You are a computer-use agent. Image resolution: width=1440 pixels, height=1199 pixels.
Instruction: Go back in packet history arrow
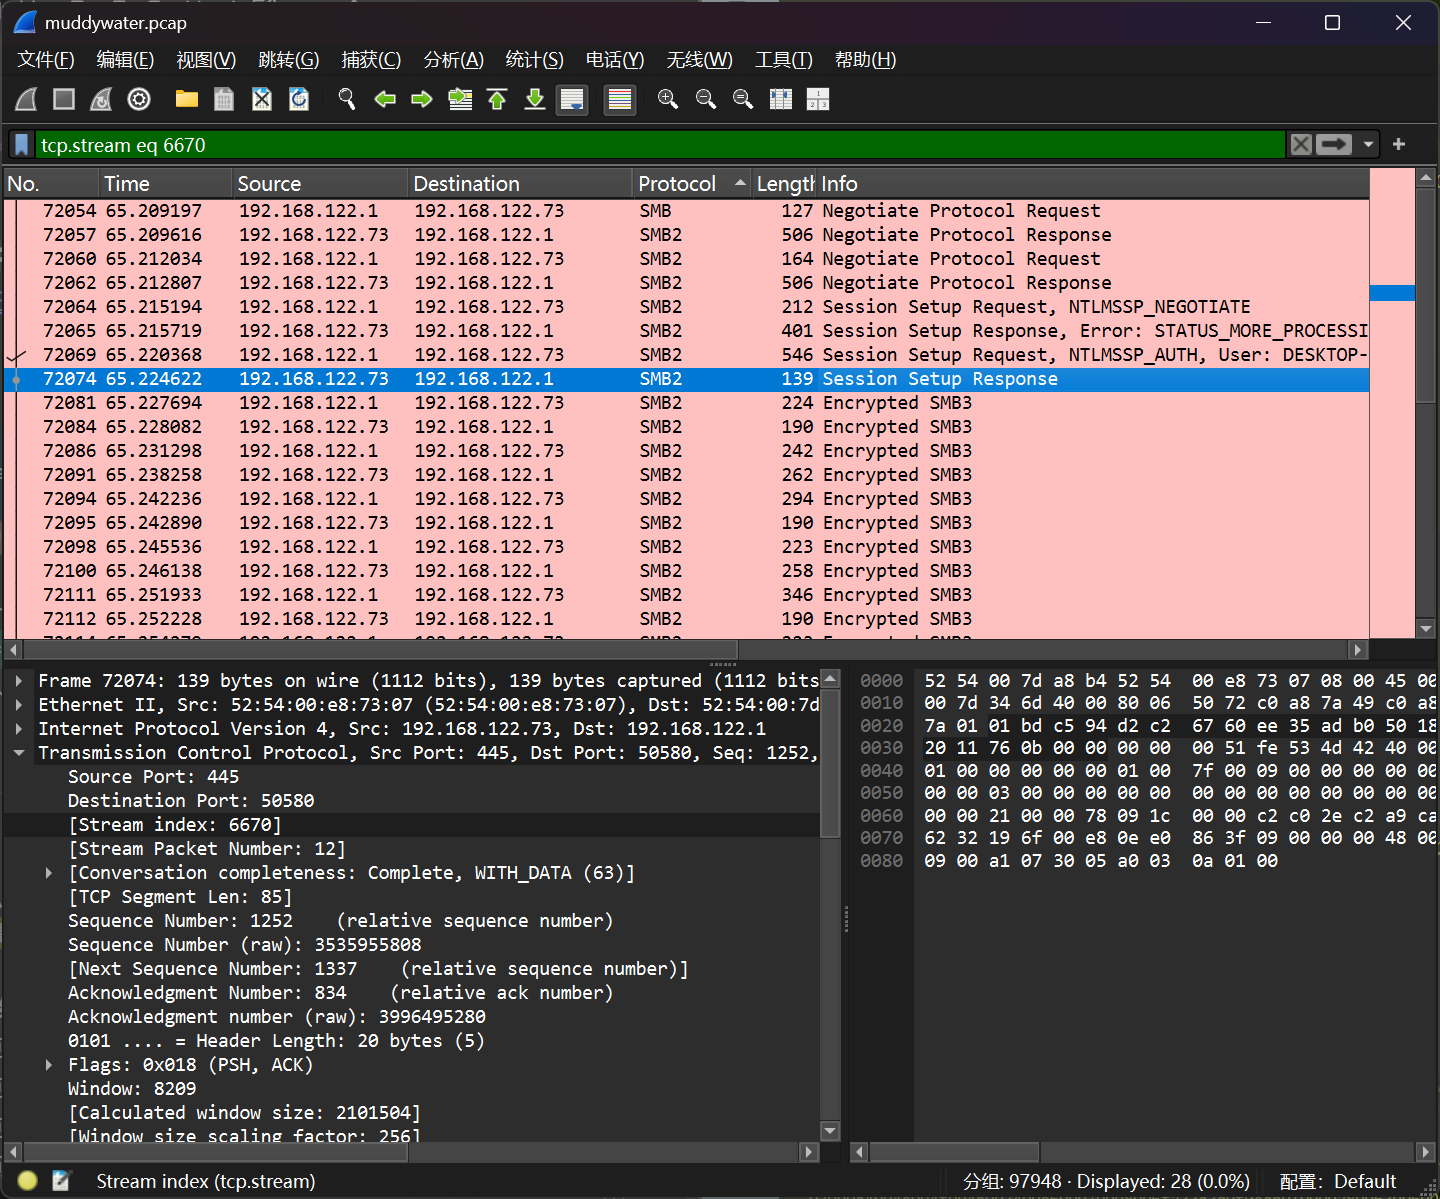pyautogui.click(x=385, y=99)
